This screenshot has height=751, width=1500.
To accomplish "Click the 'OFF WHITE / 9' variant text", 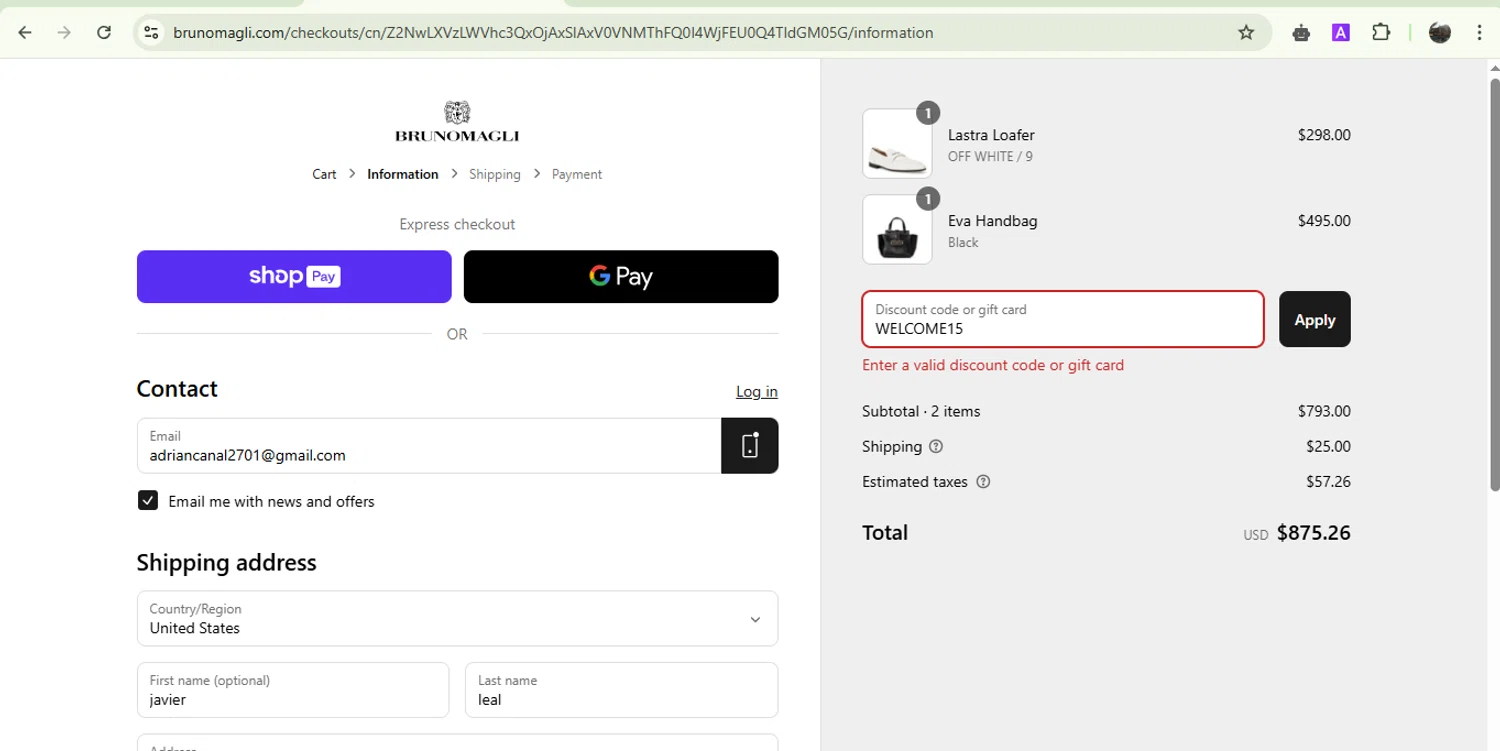I will (990, 157).
